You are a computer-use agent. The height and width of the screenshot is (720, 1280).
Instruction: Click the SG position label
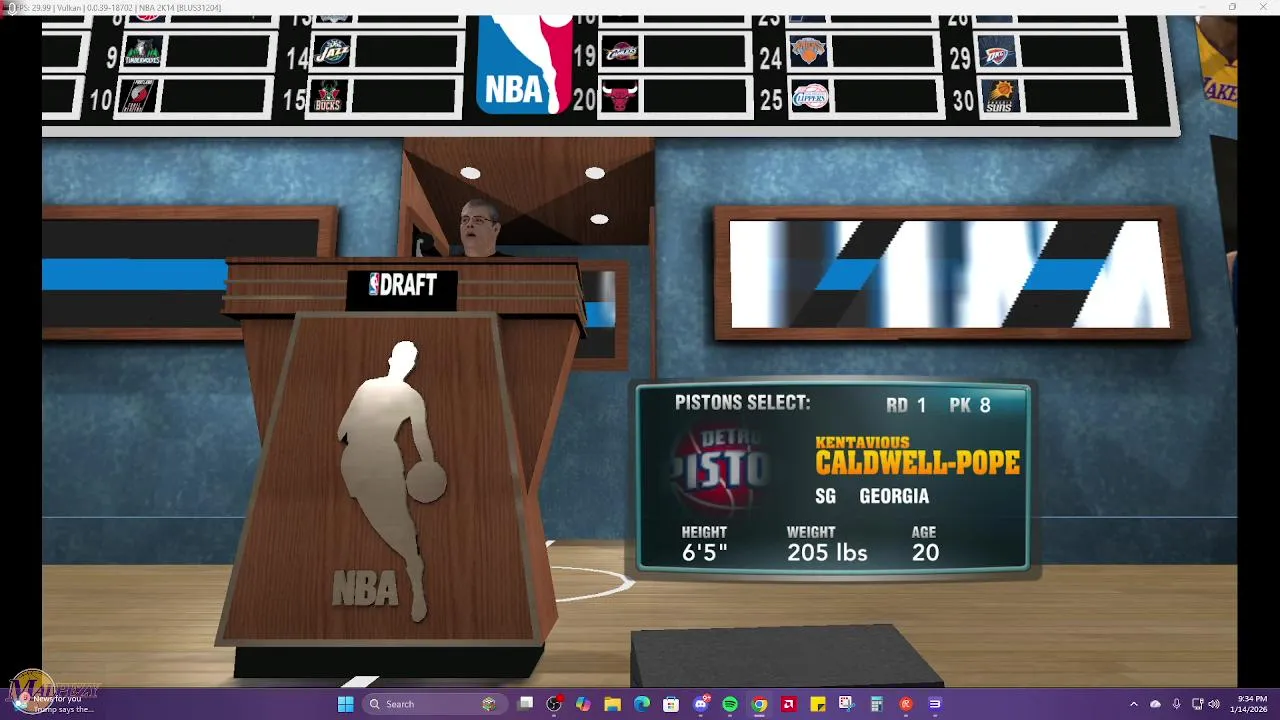pyautogui.click(x=825, y=496)
